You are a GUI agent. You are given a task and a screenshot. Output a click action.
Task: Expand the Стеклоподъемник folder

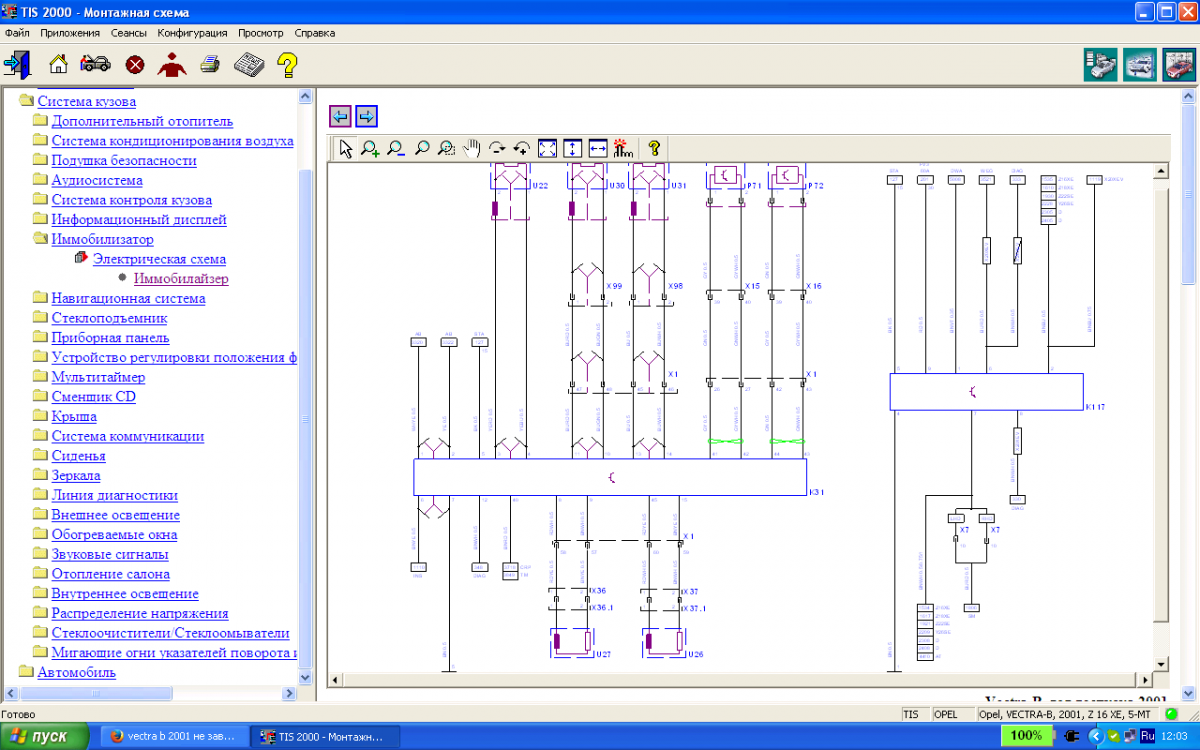[x=40, y=318]
